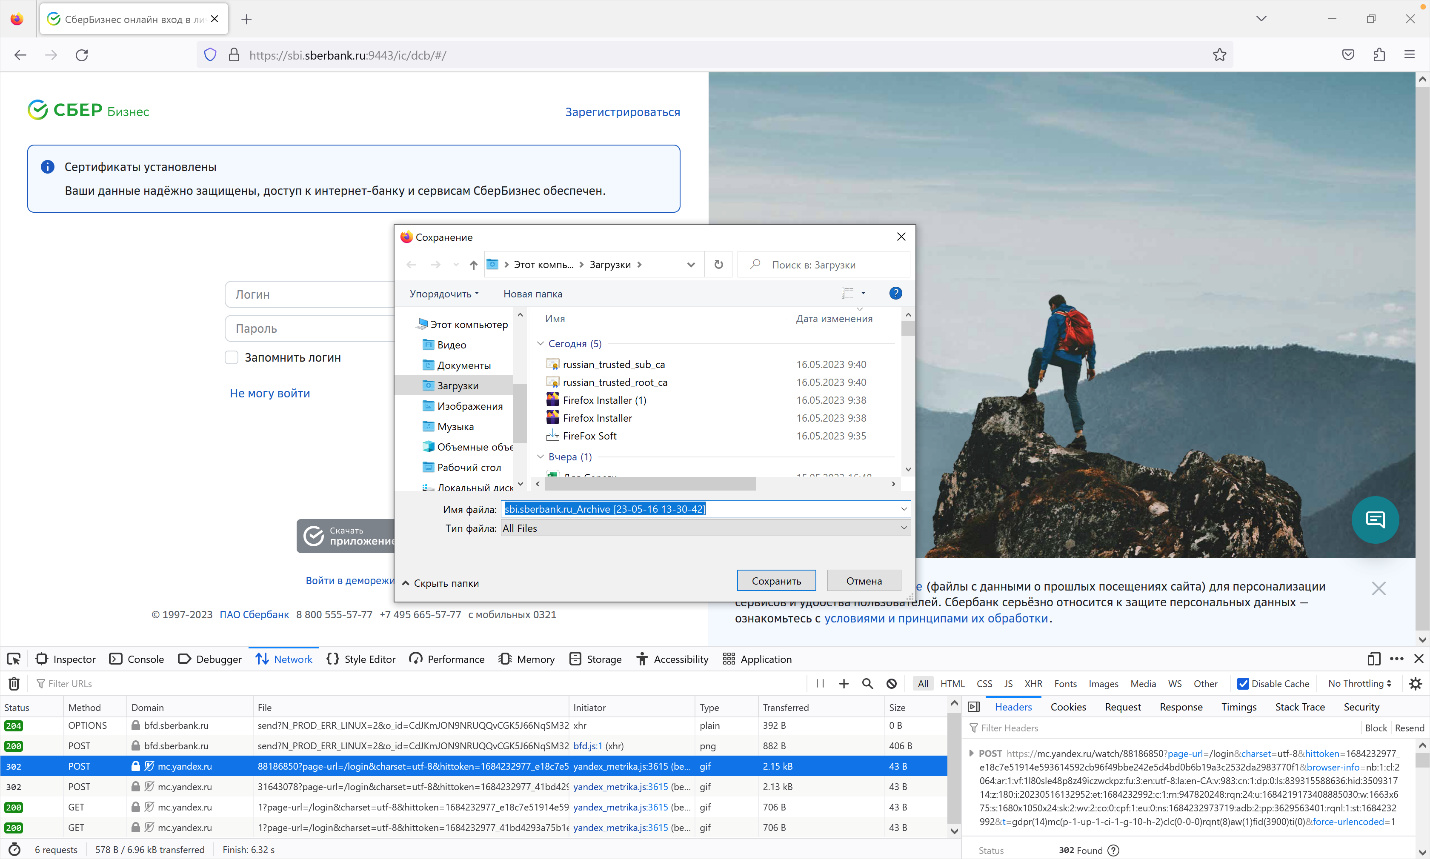Select 'Документы' folder in the dialog tree

coord(463,365)
